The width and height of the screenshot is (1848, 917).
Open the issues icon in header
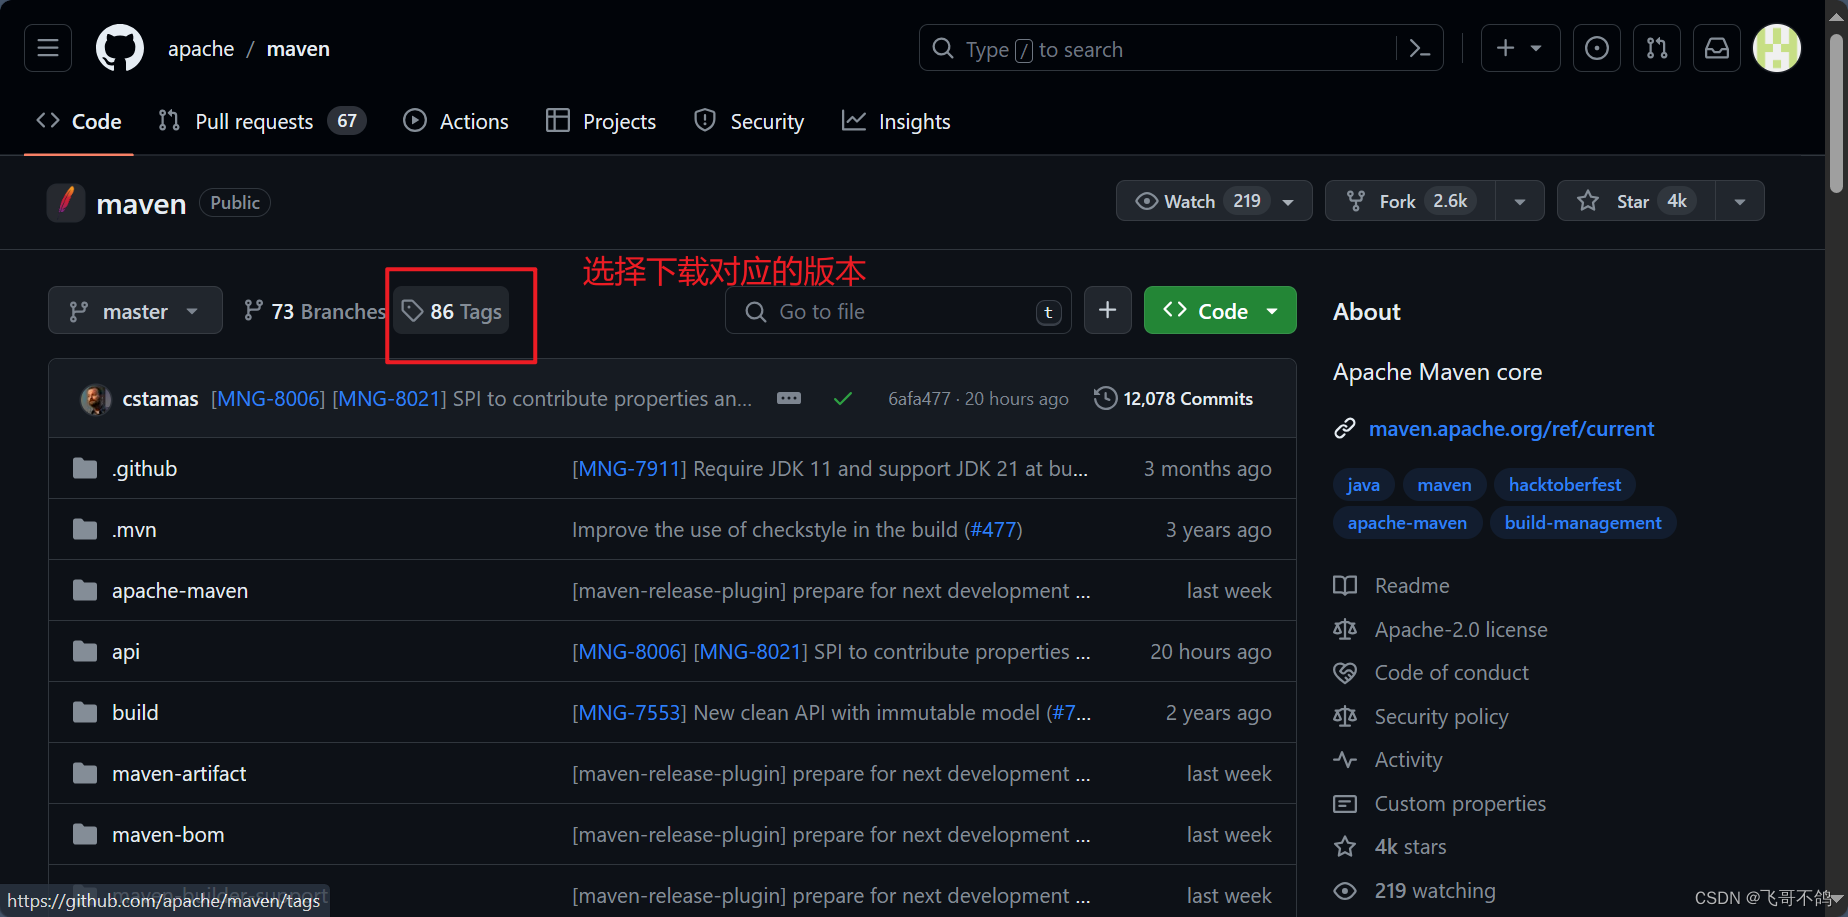coord(1597,48)
